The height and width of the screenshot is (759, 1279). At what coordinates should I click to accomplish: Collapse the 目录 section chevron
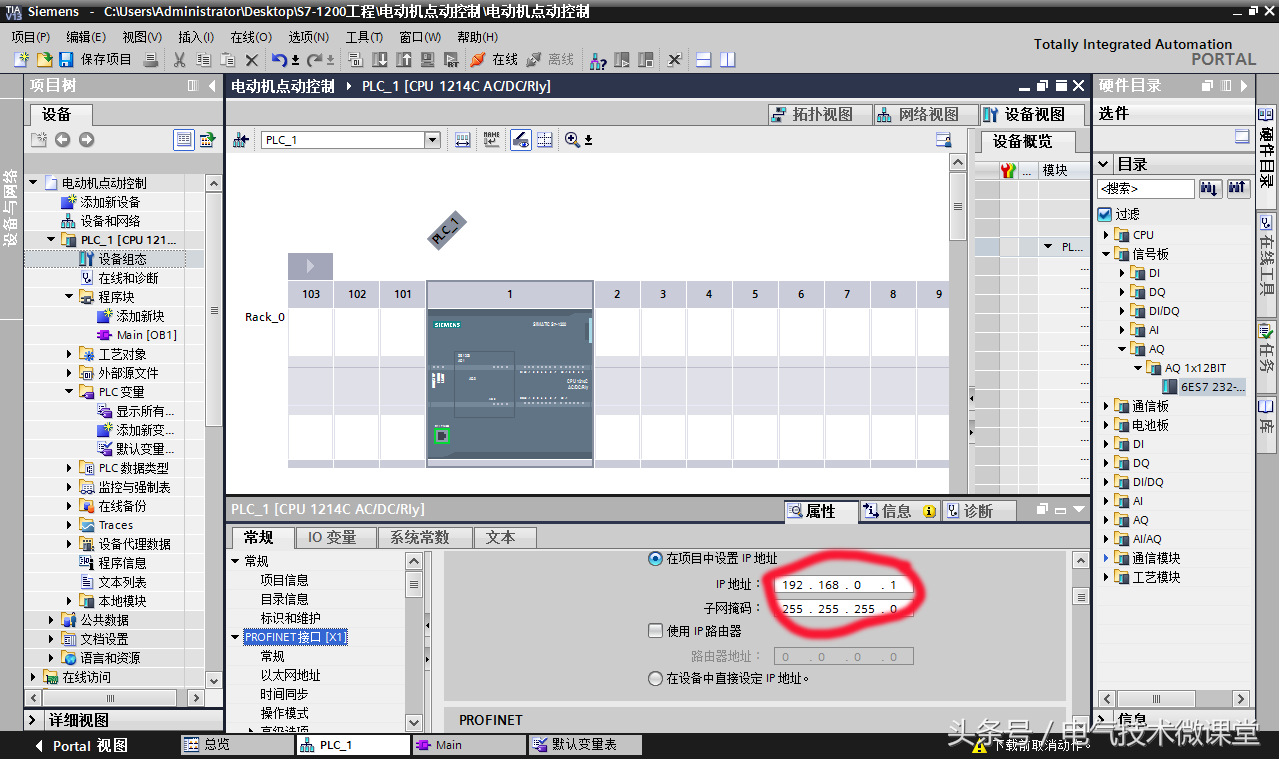tap(1104, 164)
